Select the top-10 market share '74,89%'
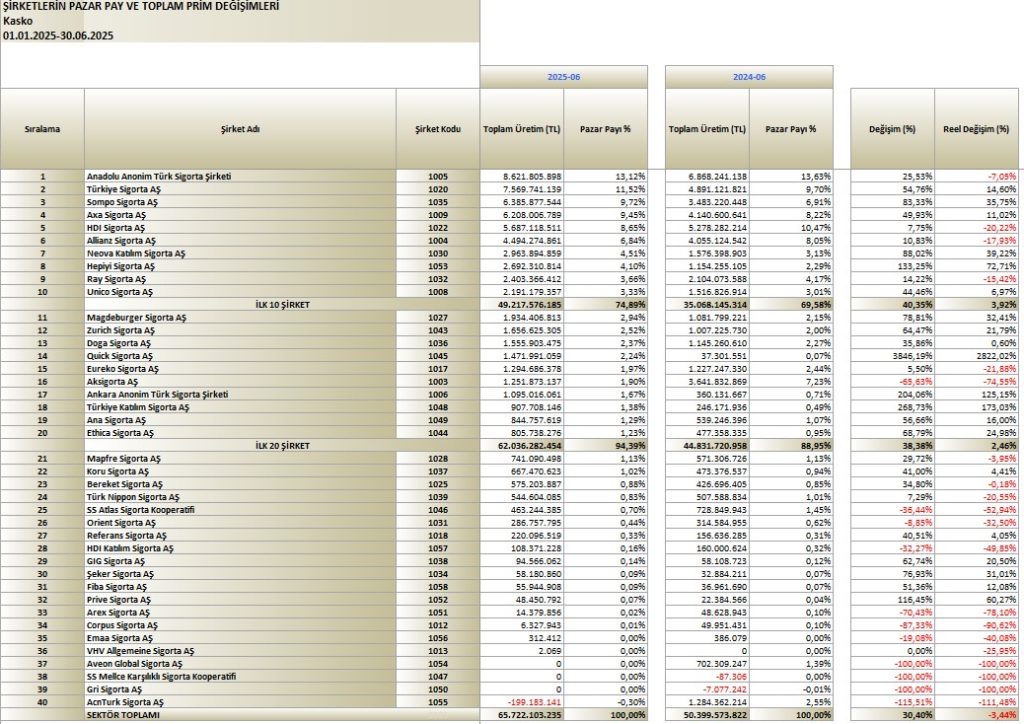1024x724 pixels. pyautogui.click(x=628, y=305)
